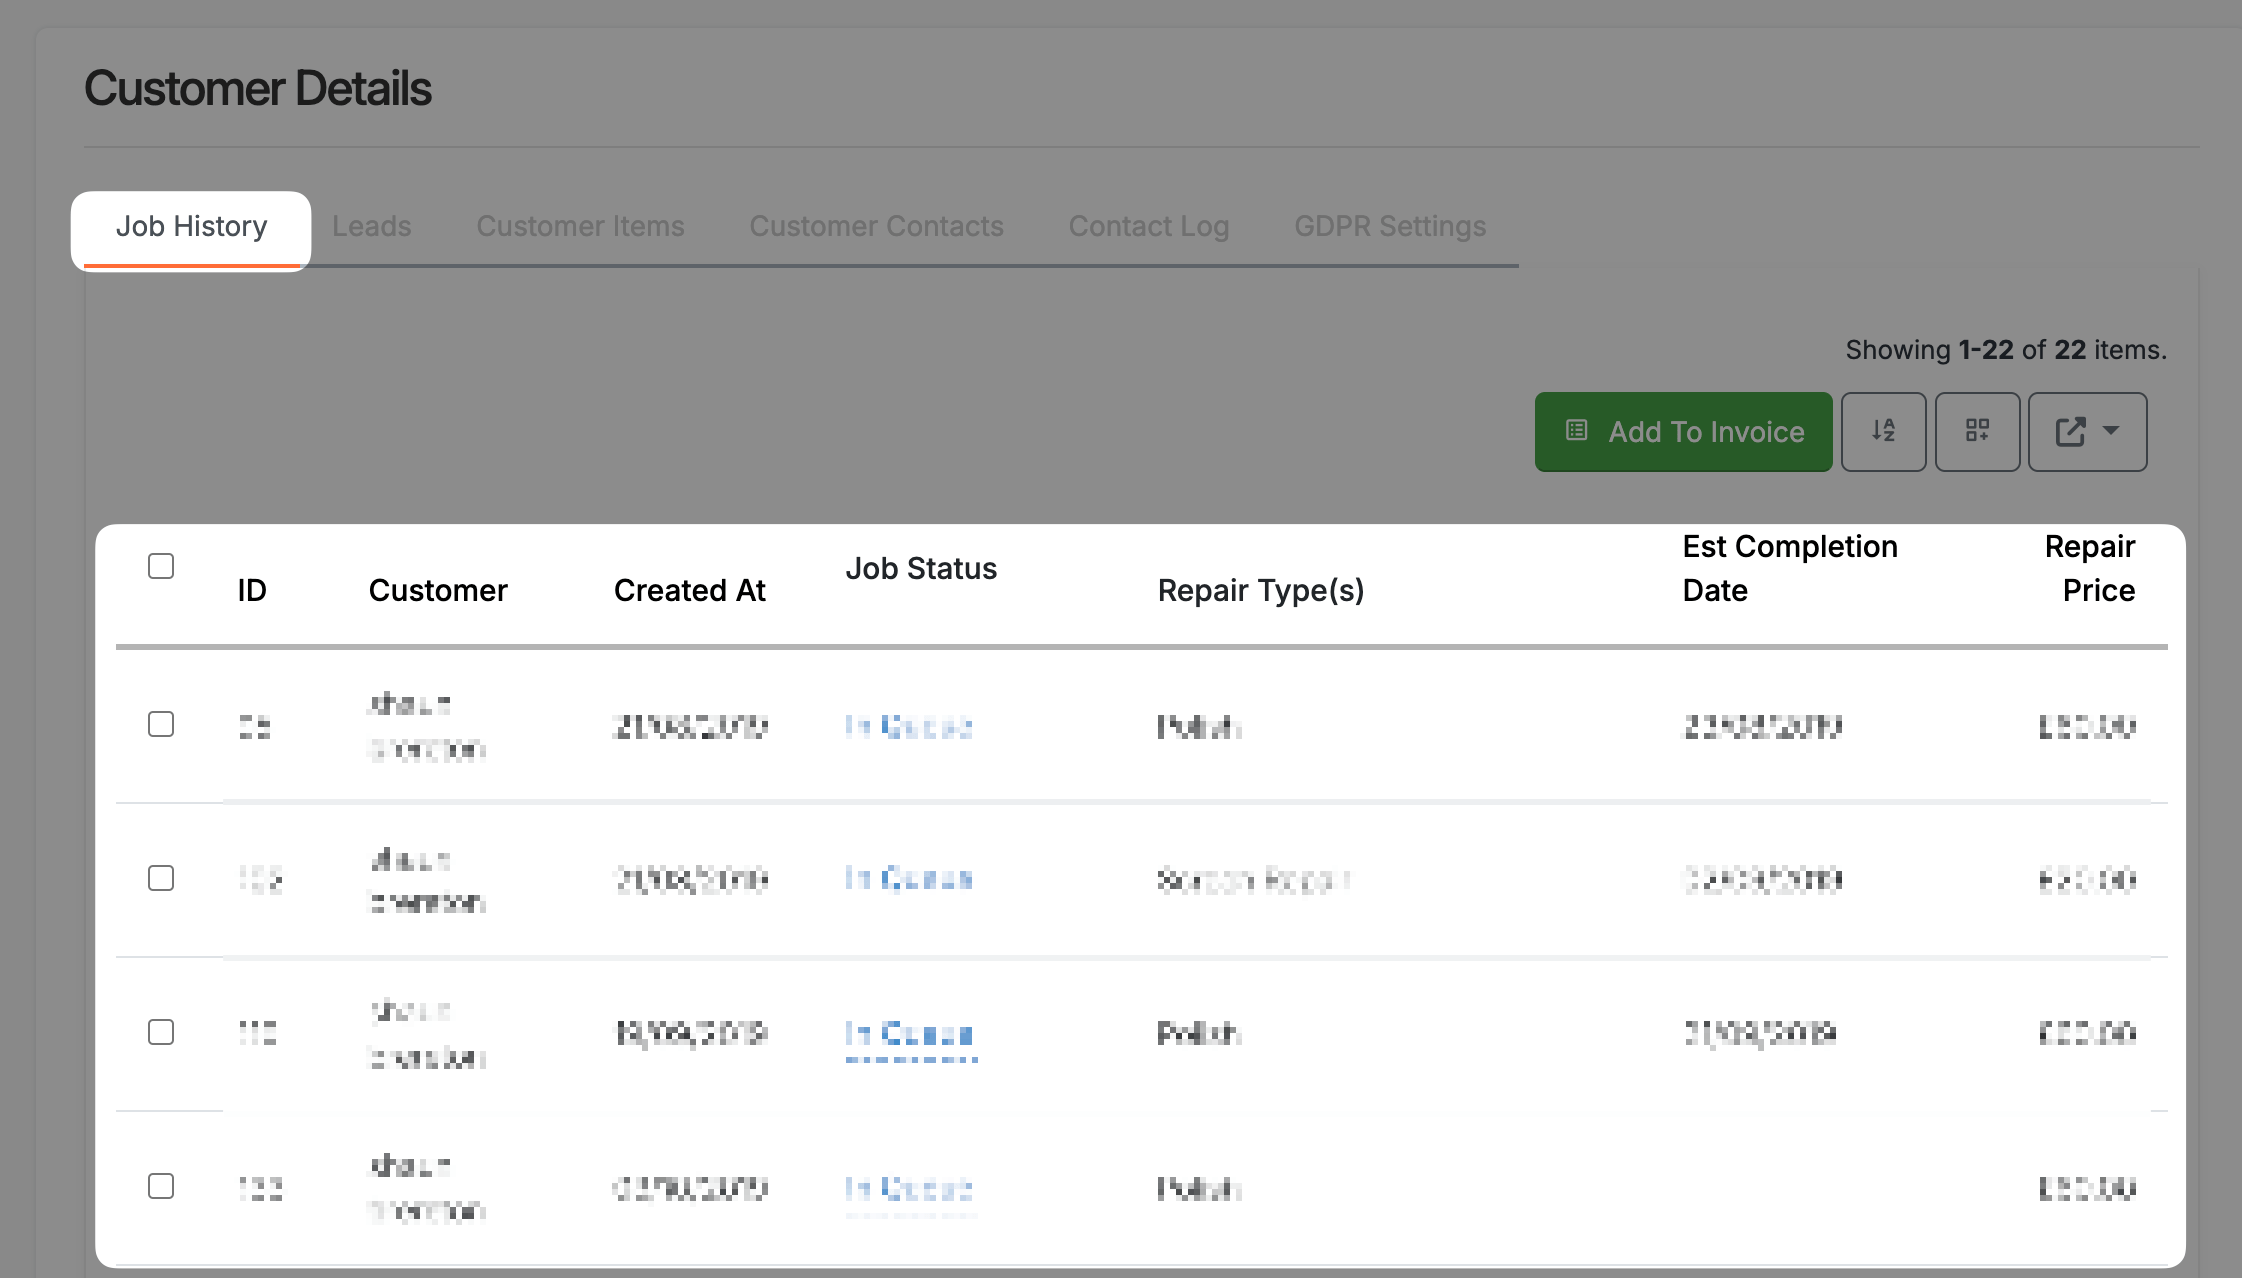Switch to the Leads tab

(371, 226)
